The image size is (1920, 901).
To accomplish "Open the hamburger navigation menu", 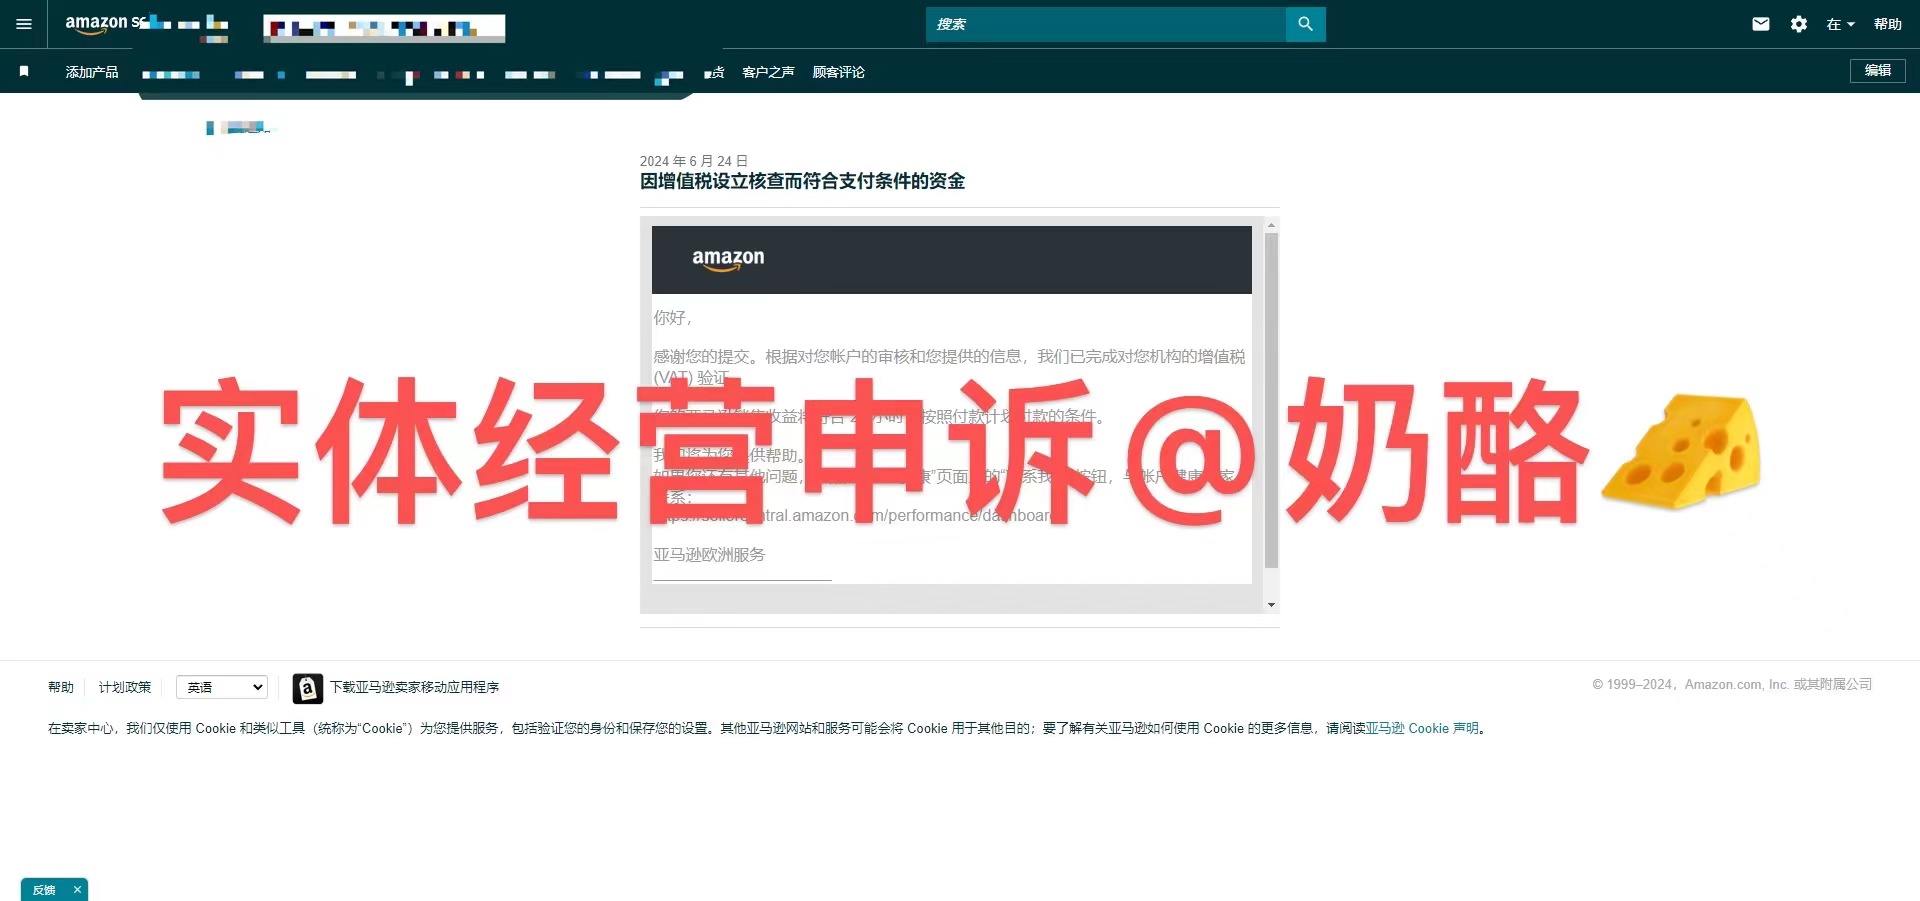I will point(24,24).
